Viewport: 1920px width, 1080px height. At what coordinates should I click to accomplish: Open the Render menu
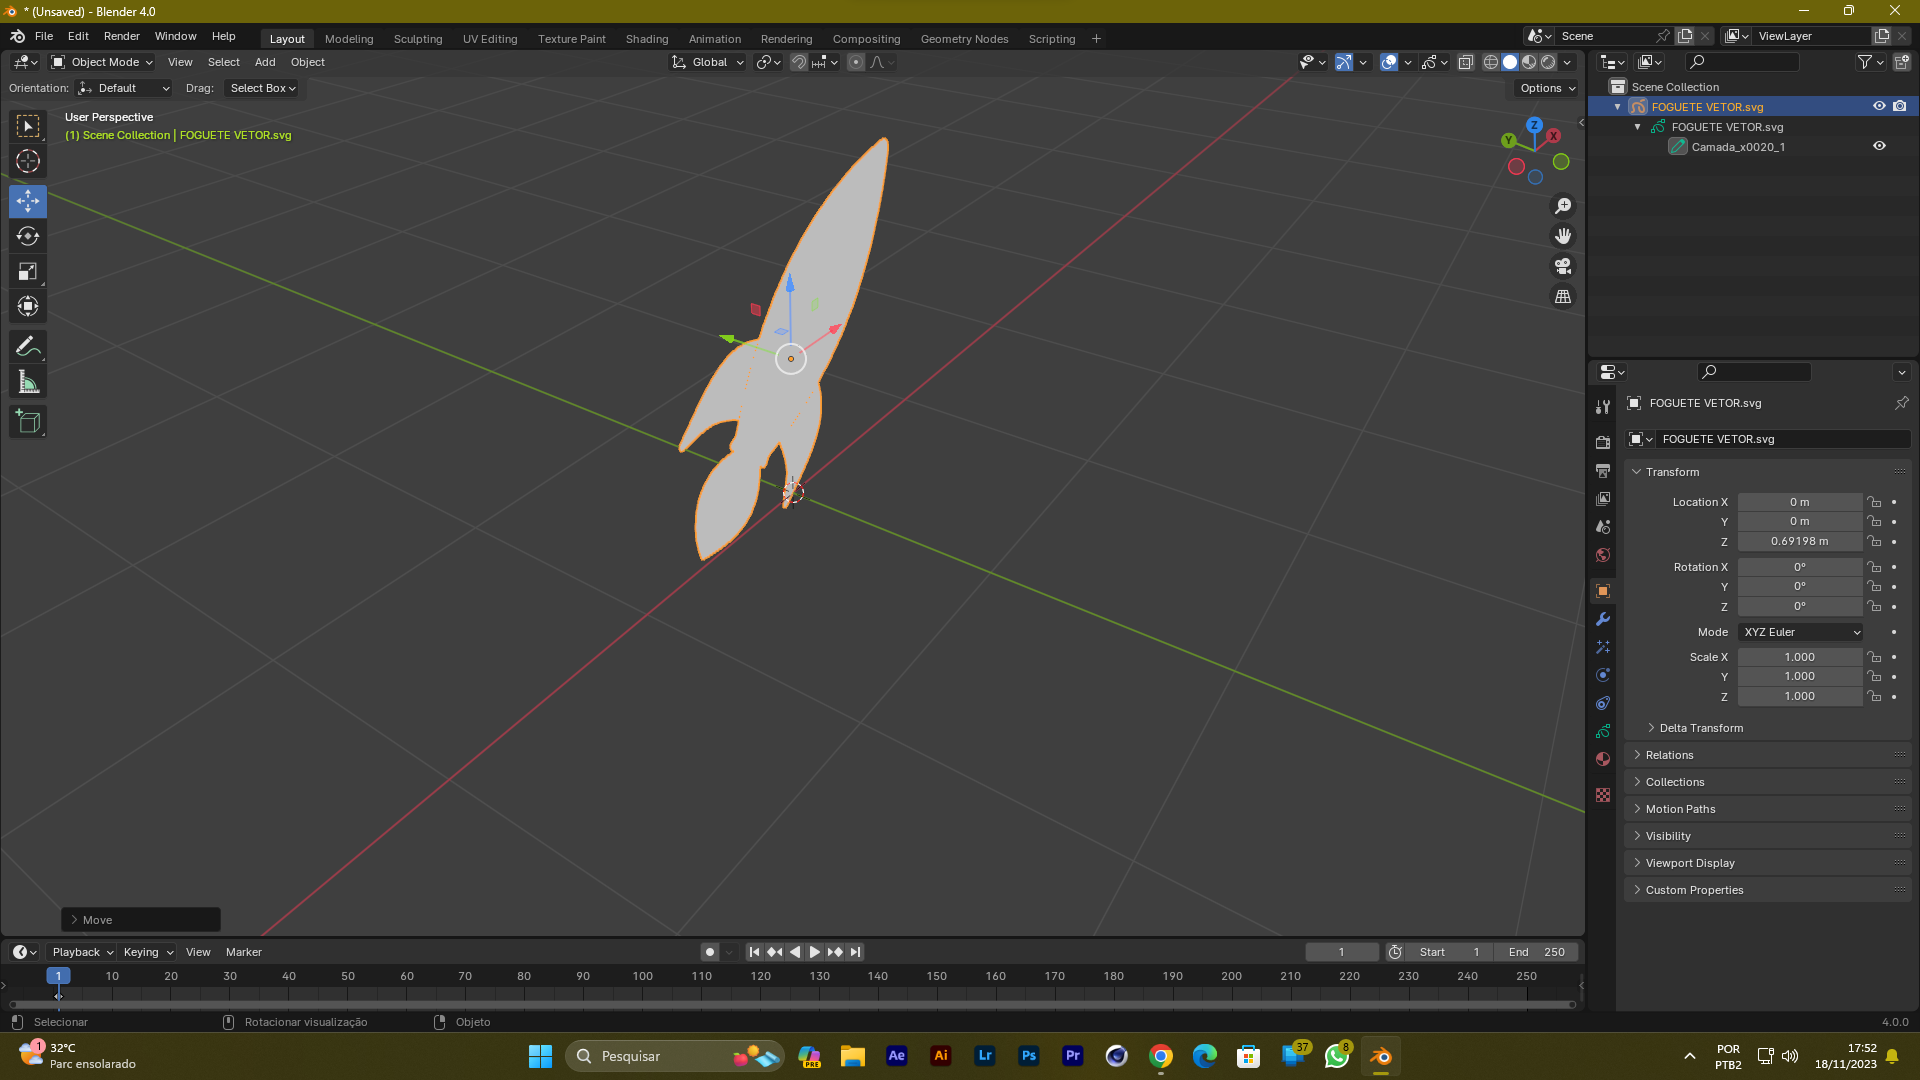[x=122, y=36]
